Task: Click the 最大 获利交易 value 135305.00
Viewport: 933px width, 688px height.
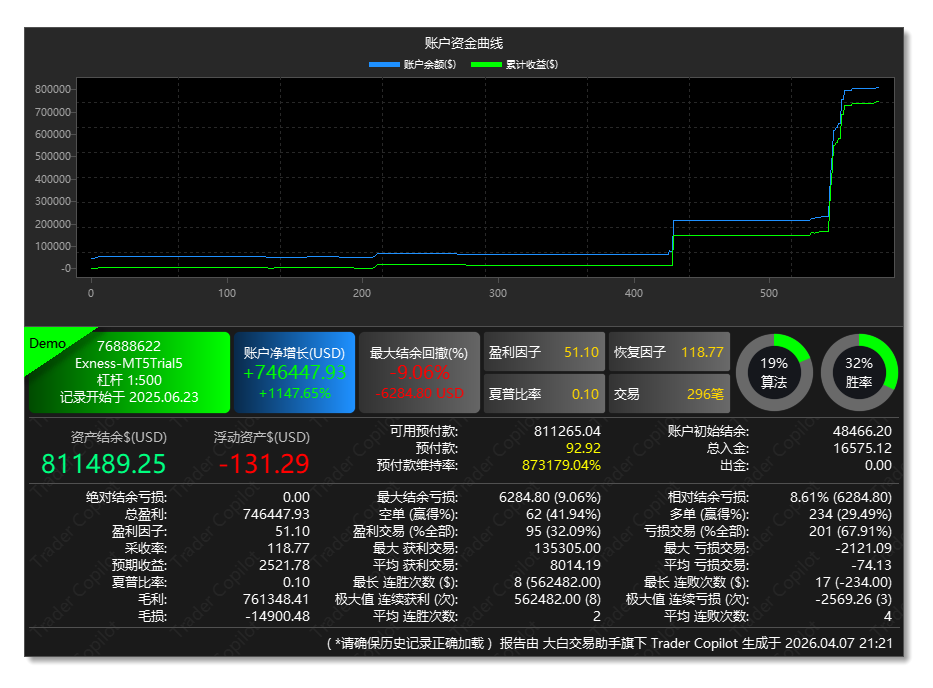Action: click(x=567, y=547)
